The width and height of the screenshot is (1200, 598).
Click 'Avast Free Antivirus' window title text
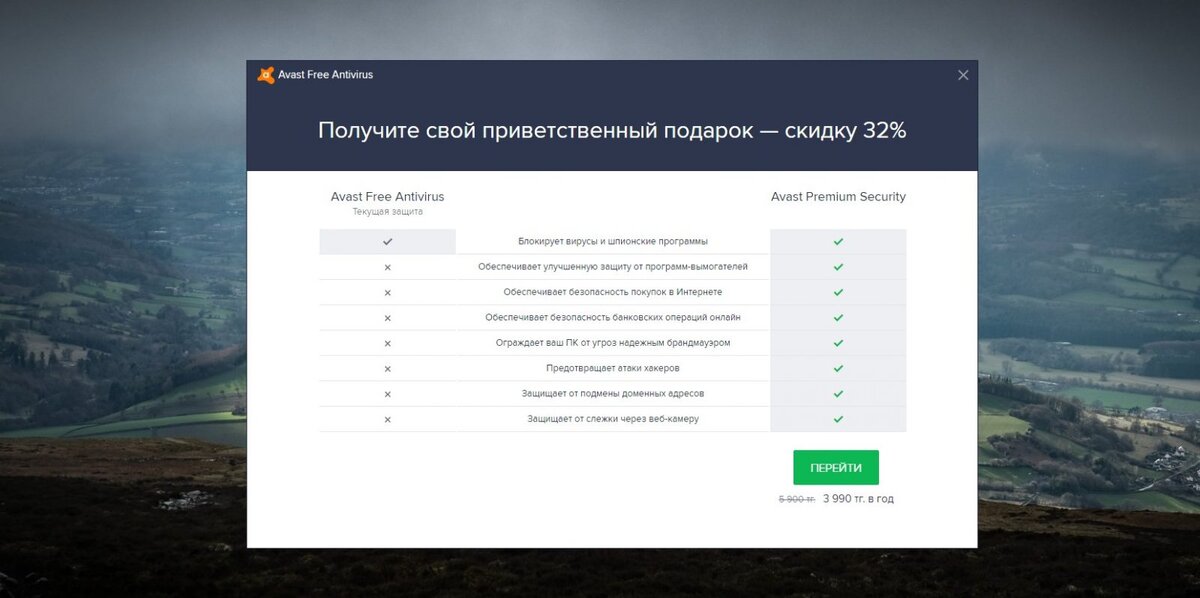click(325, 75)
